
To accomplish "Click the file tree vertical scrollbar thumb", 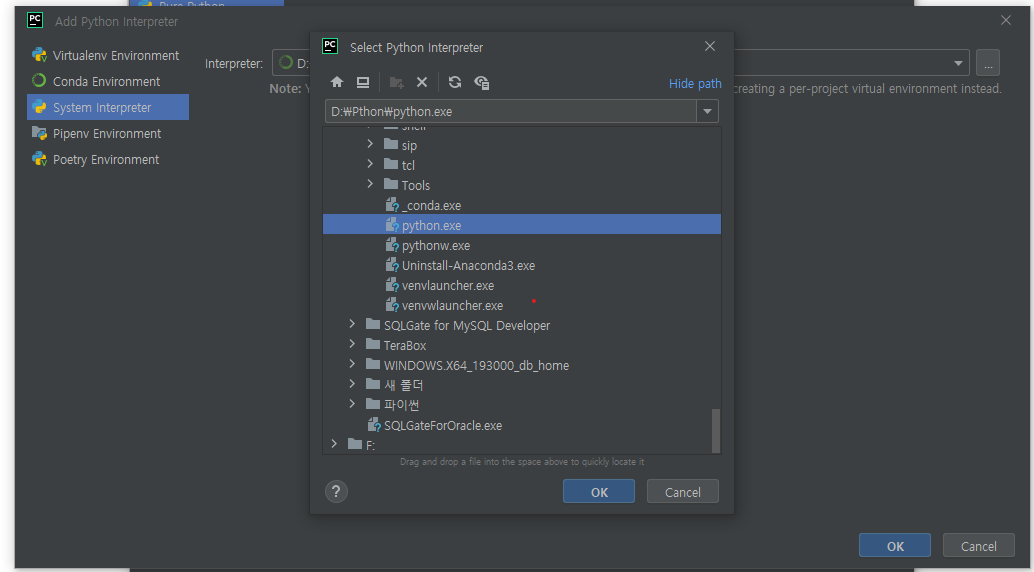I will click(x=716, y=430).
